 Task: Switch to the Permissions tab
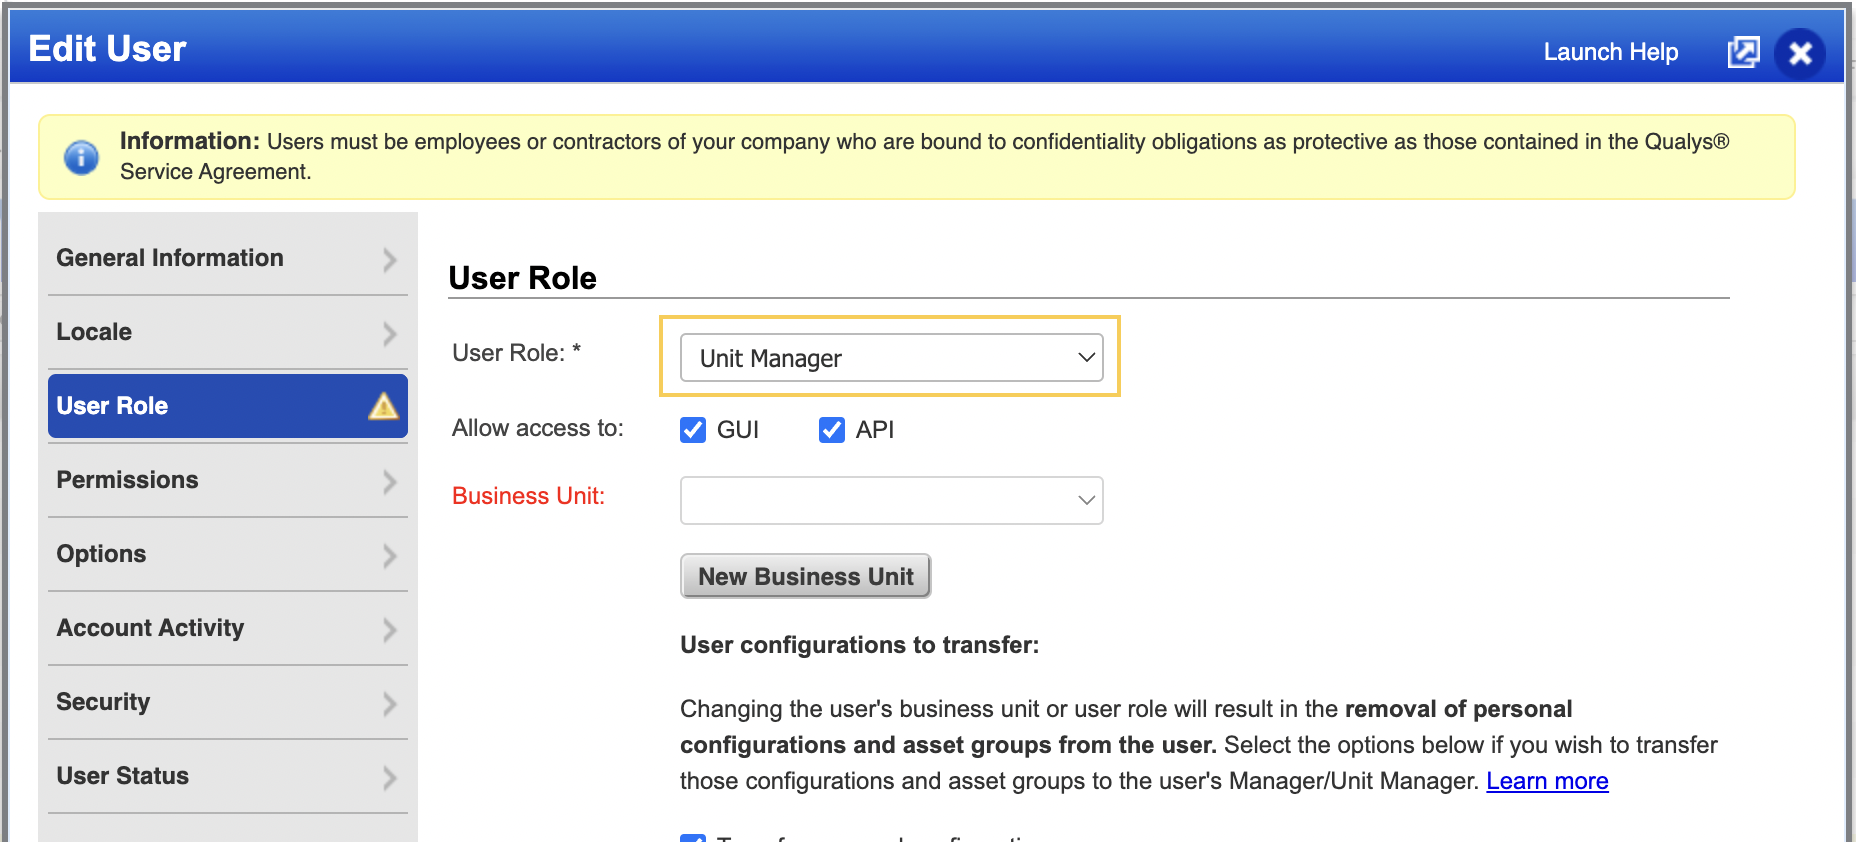point(228,480)
